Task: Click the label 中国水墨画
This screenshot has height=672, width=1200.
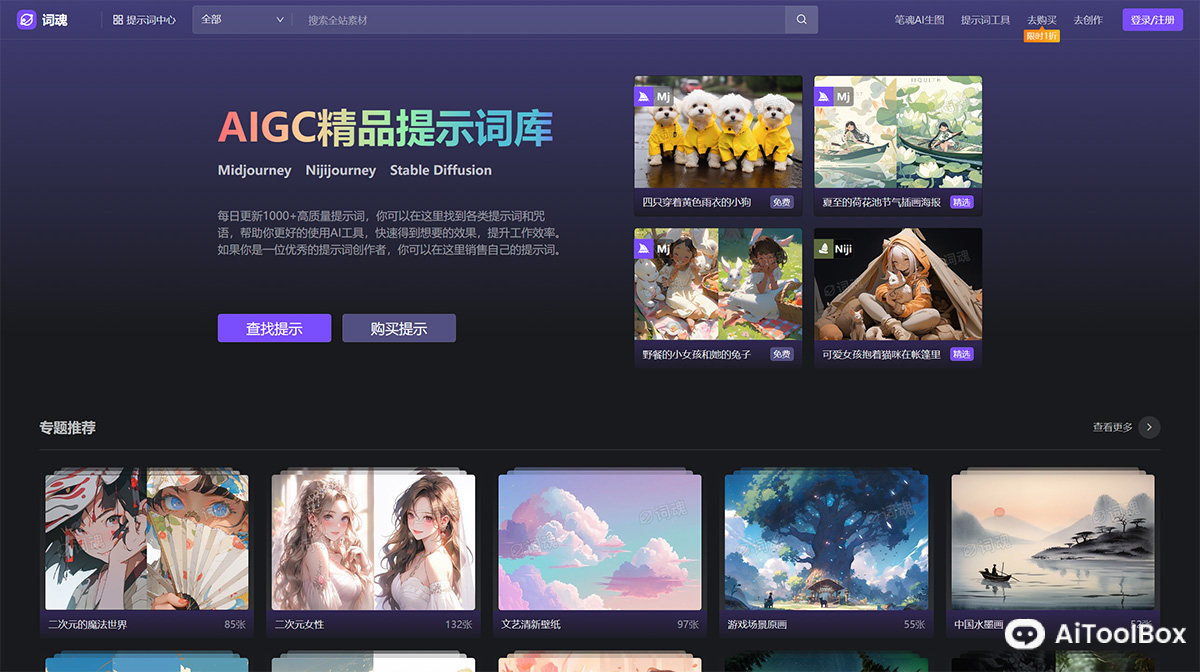Action: pos(979,625)
